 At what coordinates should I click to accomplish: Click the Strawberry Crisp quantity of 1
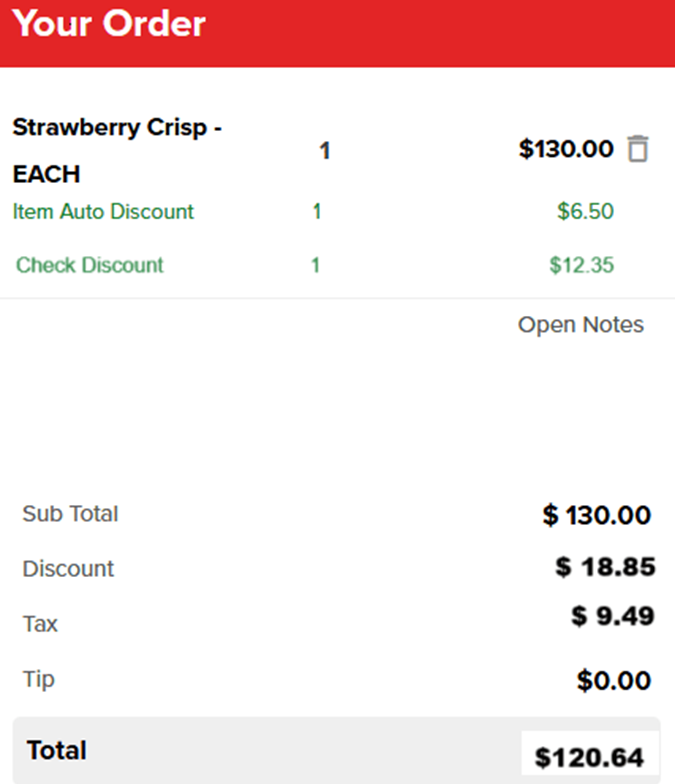click(325, 151)
